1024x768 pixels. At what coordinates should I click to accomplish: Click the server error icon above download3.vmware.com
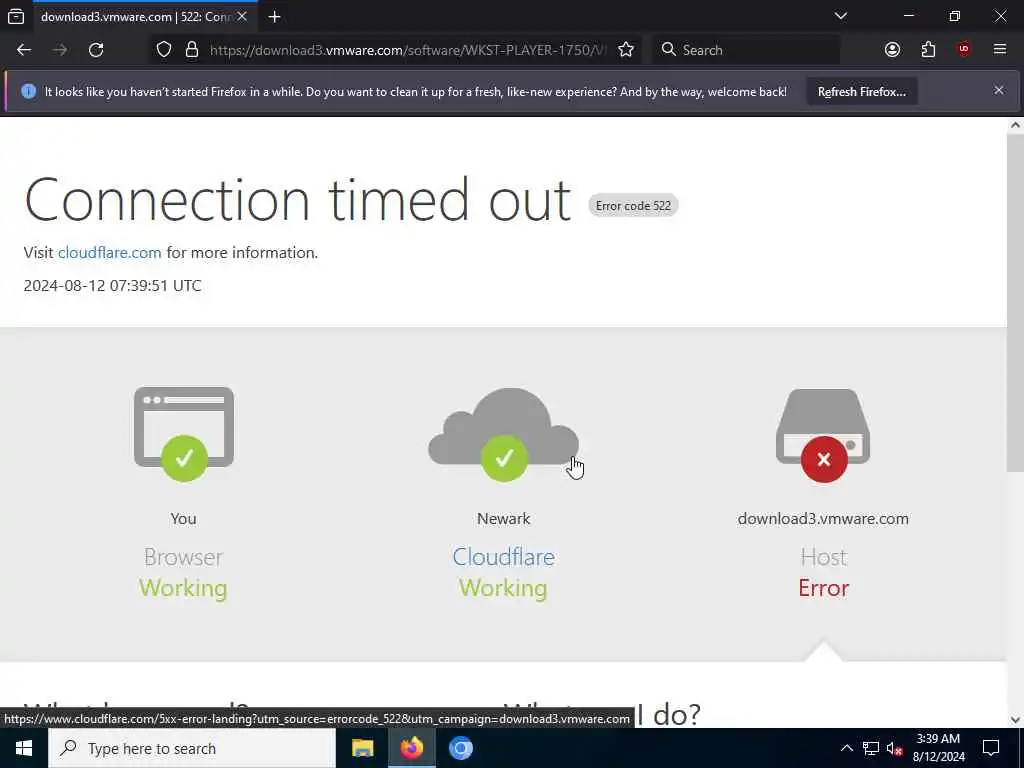point(823,435)
